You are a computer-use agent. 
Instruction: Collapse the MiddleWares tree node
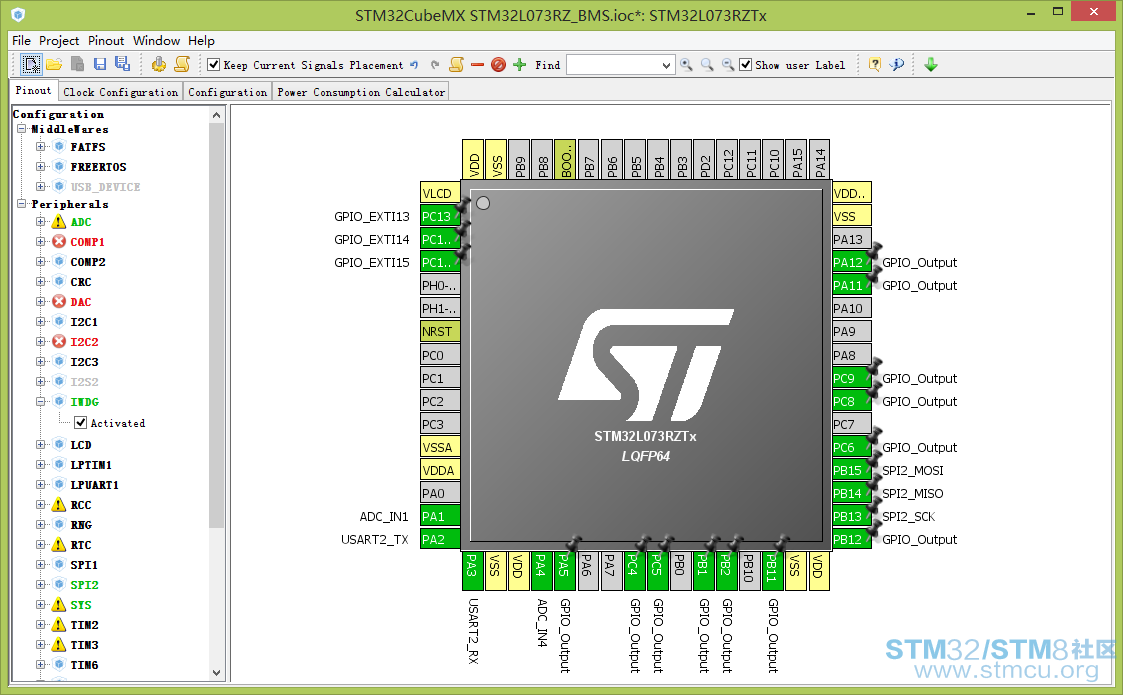pos(21,129)
